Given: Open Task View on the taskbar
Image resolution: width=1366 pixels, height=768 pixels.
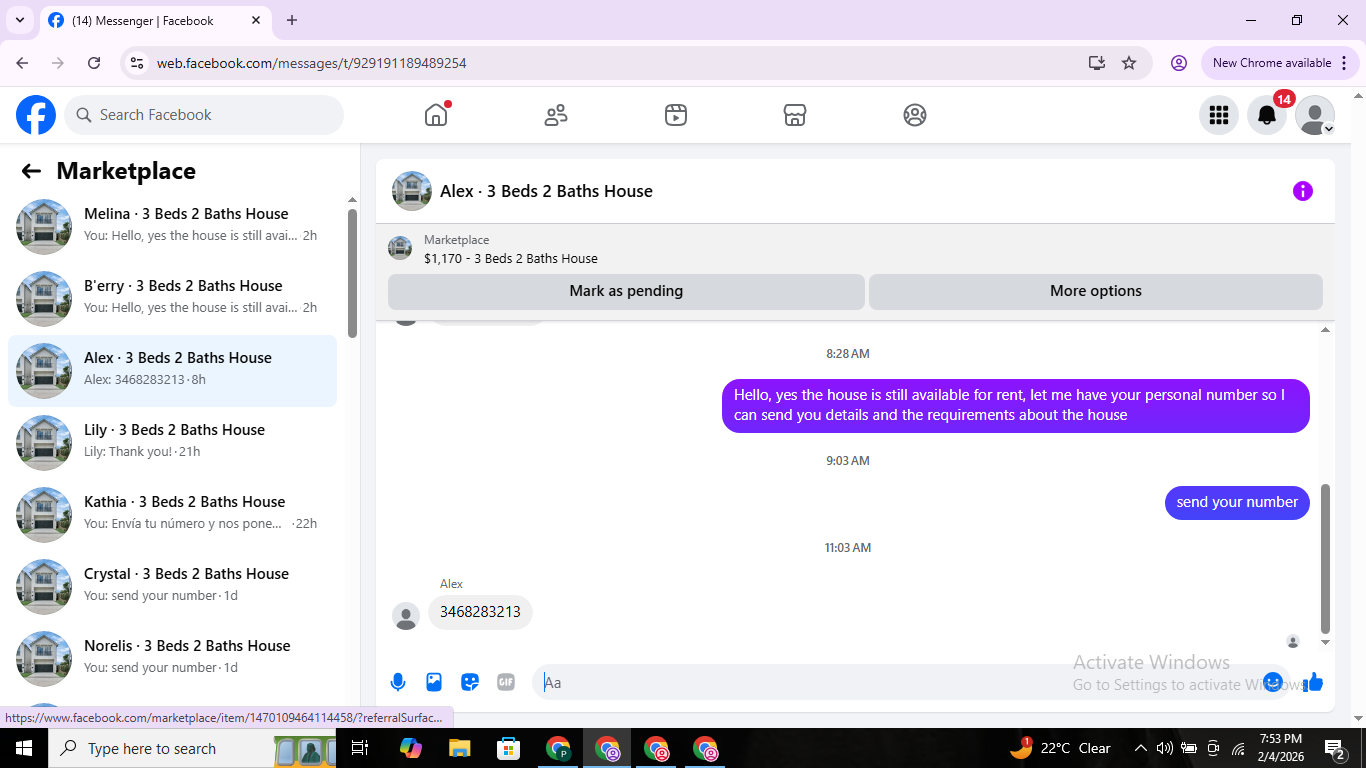Looking at the screenshot, I should click(360, 748).
